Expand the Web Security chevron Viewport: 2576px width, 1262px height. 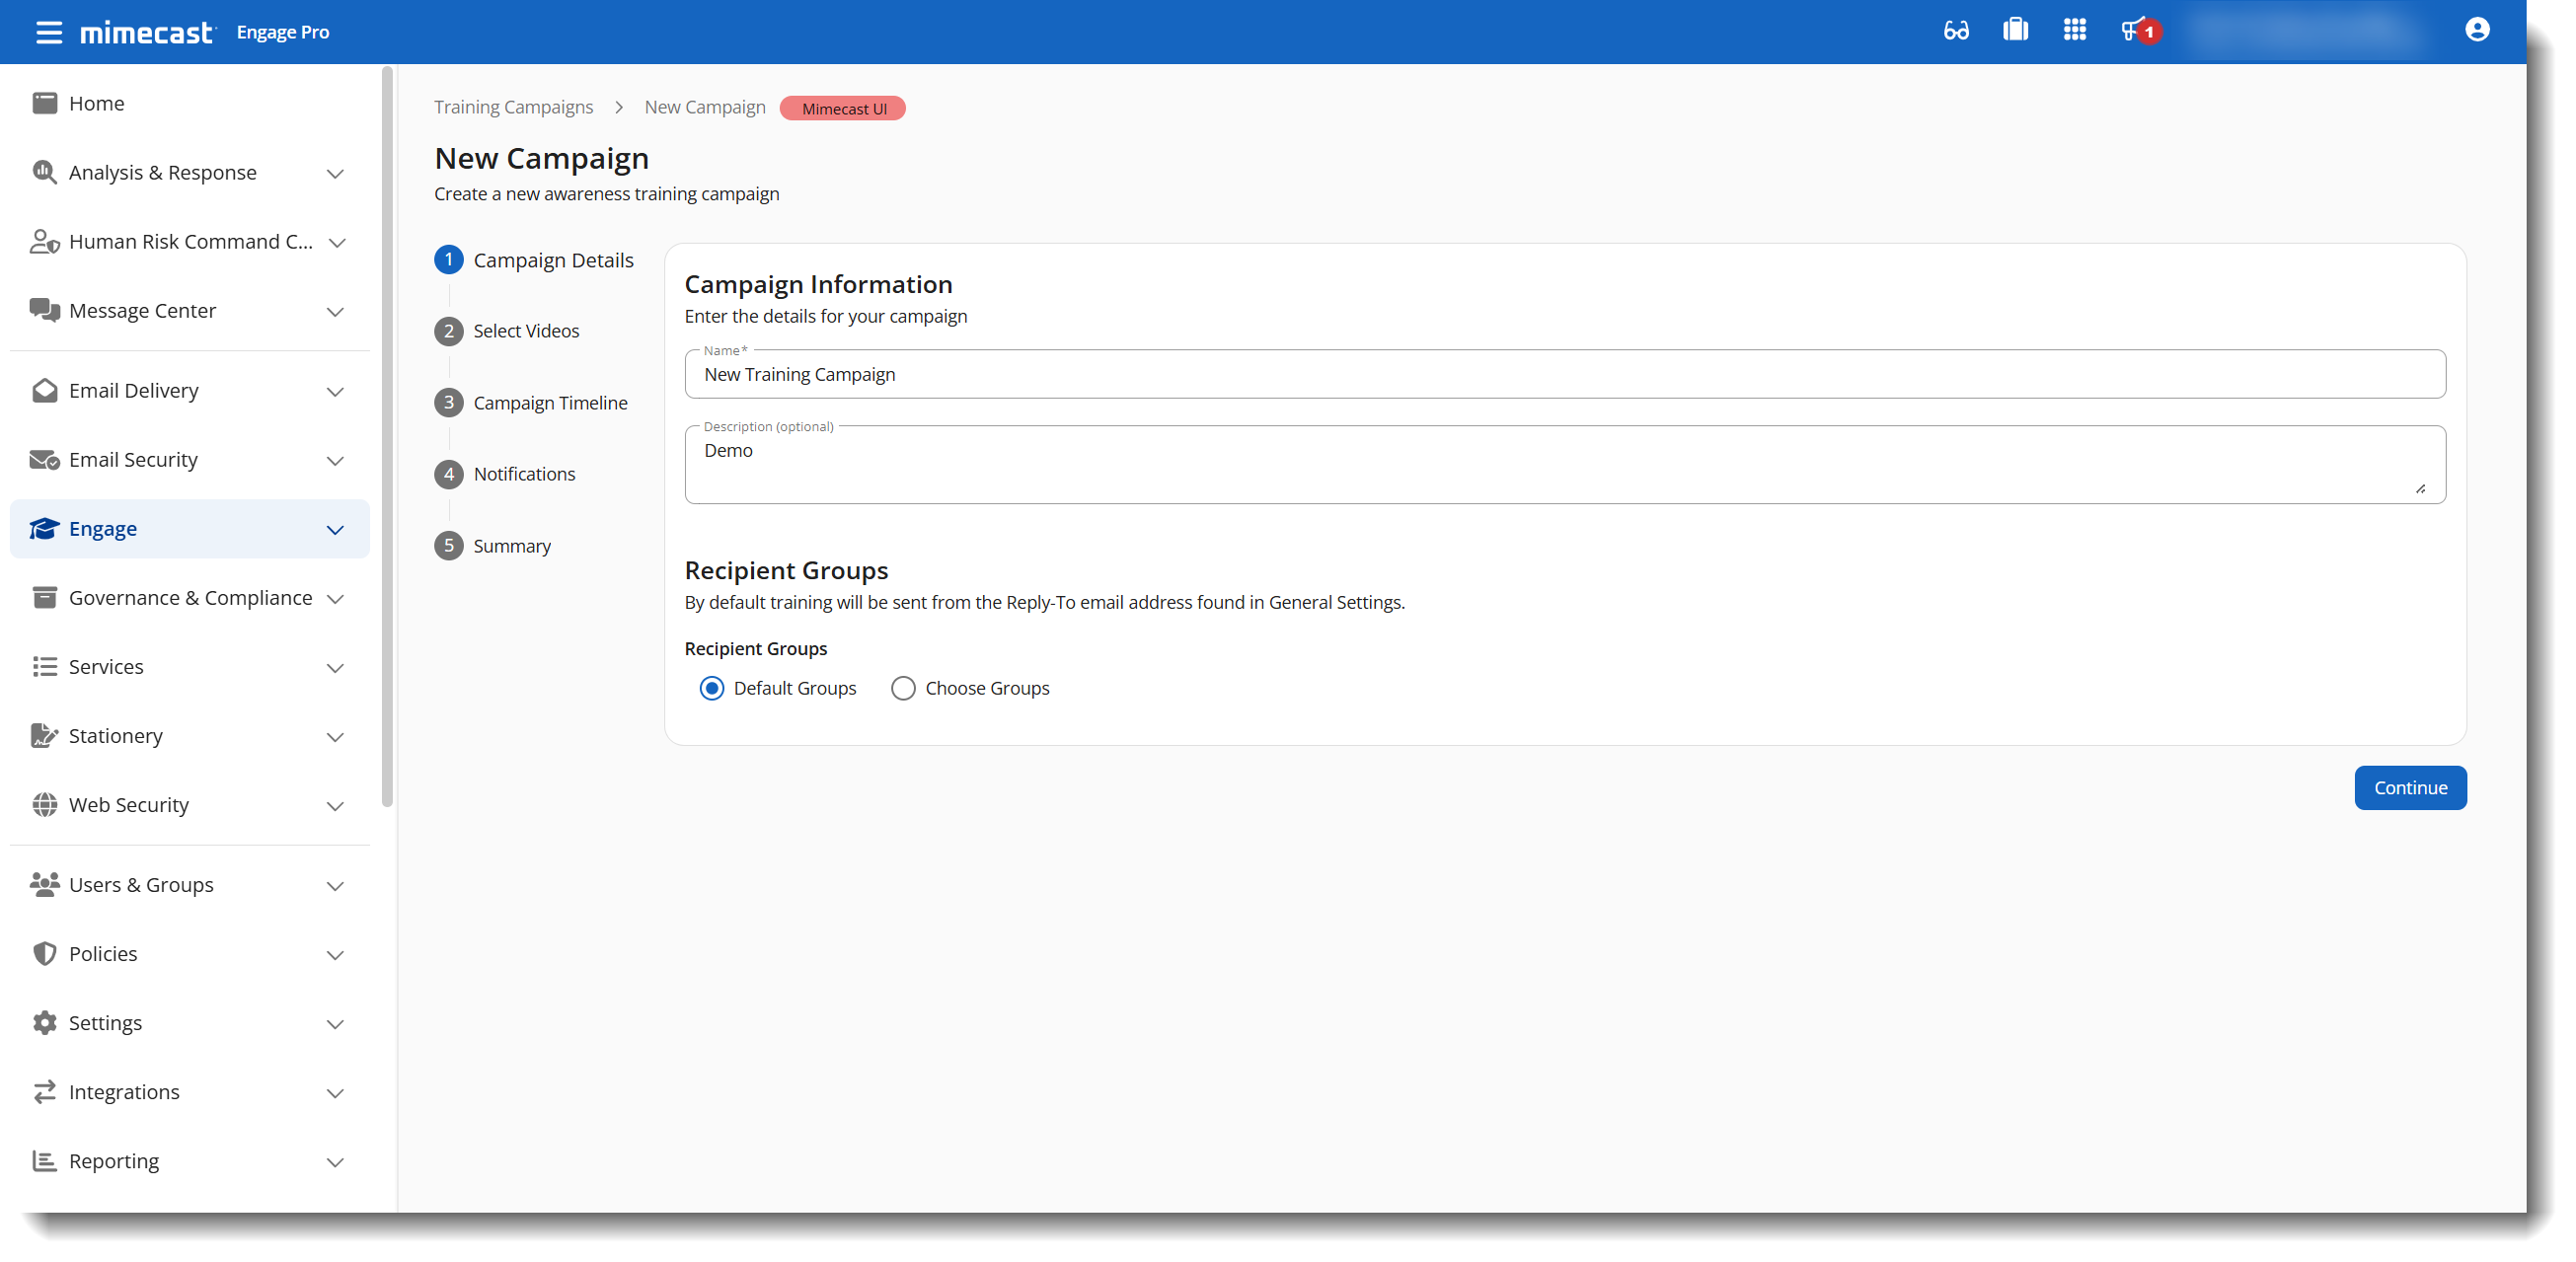pyautogui.click(x=335, y=805)
